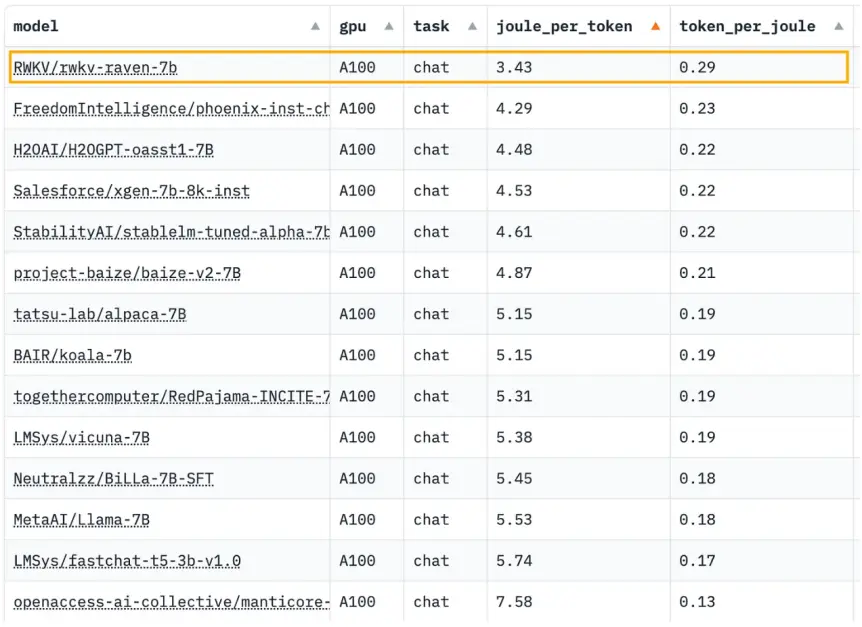Screen dimensions: 862x627
Task: Open openaccess-ai-collective/manticore link
Action: coord(172,602)
